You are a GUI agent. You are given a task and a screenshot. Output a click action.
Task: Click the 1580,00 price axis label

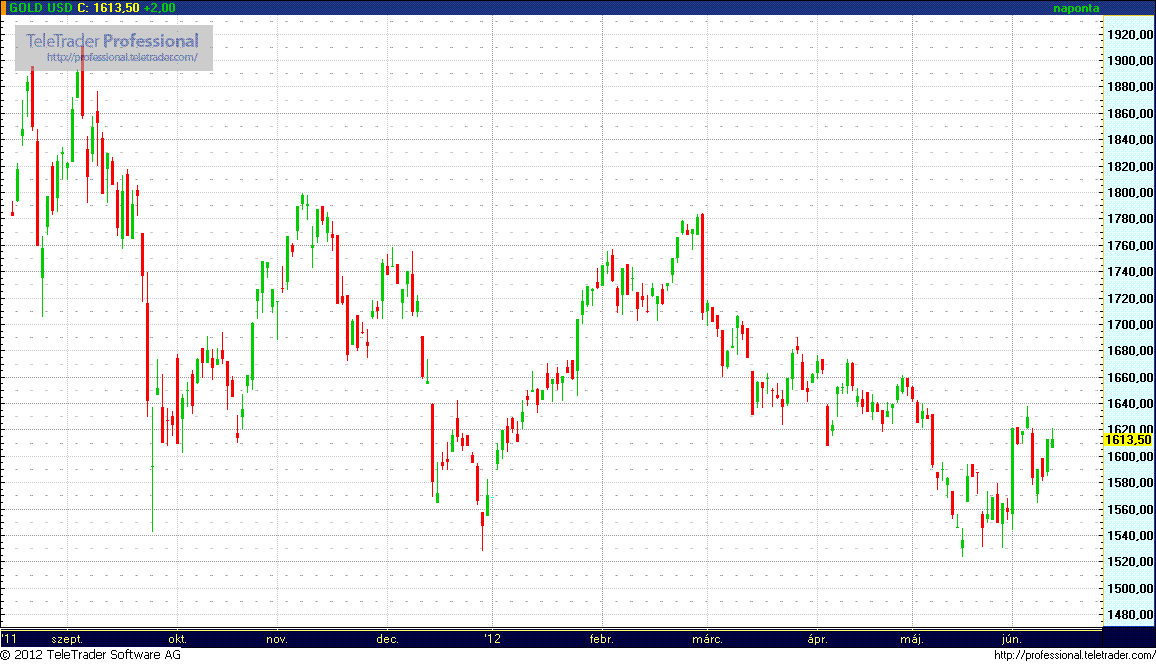point(1130,483)
